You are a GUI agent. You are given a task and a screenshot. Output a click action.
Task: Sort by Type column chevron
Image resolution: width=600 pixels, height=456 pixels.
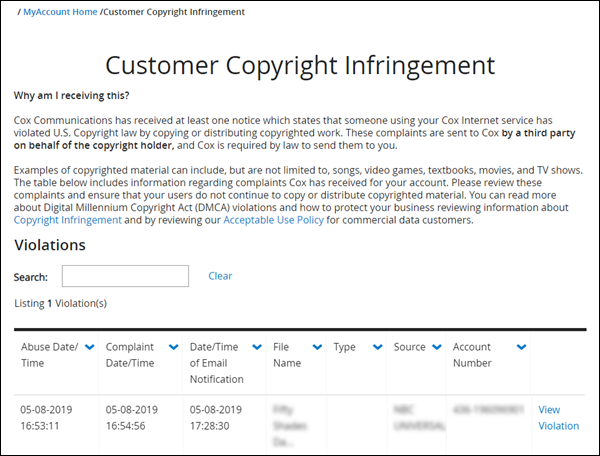(x=377, y=347)
